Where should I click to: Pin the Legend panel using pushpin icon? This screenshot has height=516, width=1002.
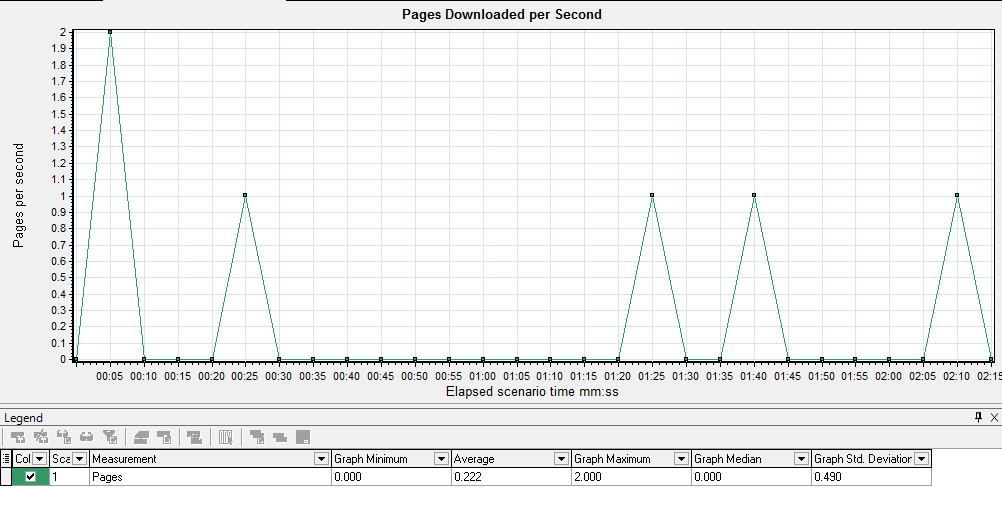pyautogui.click(x=978, y=417)
